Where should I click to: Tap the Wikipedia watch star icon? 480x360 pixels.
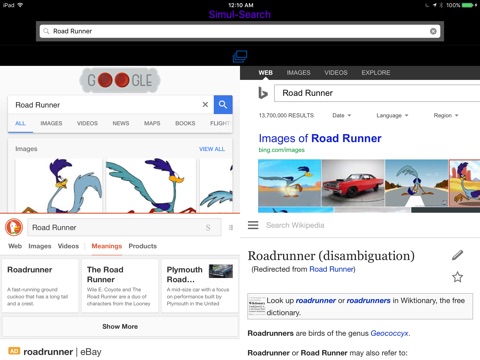click(458, 277)
